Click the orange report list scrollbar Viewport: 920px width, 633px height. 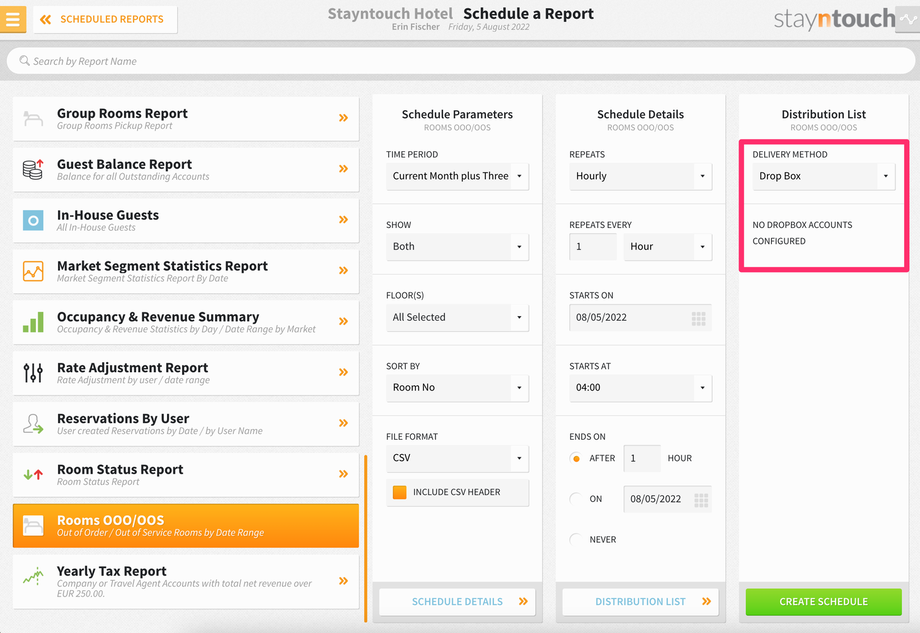click(x=366, y=538)
